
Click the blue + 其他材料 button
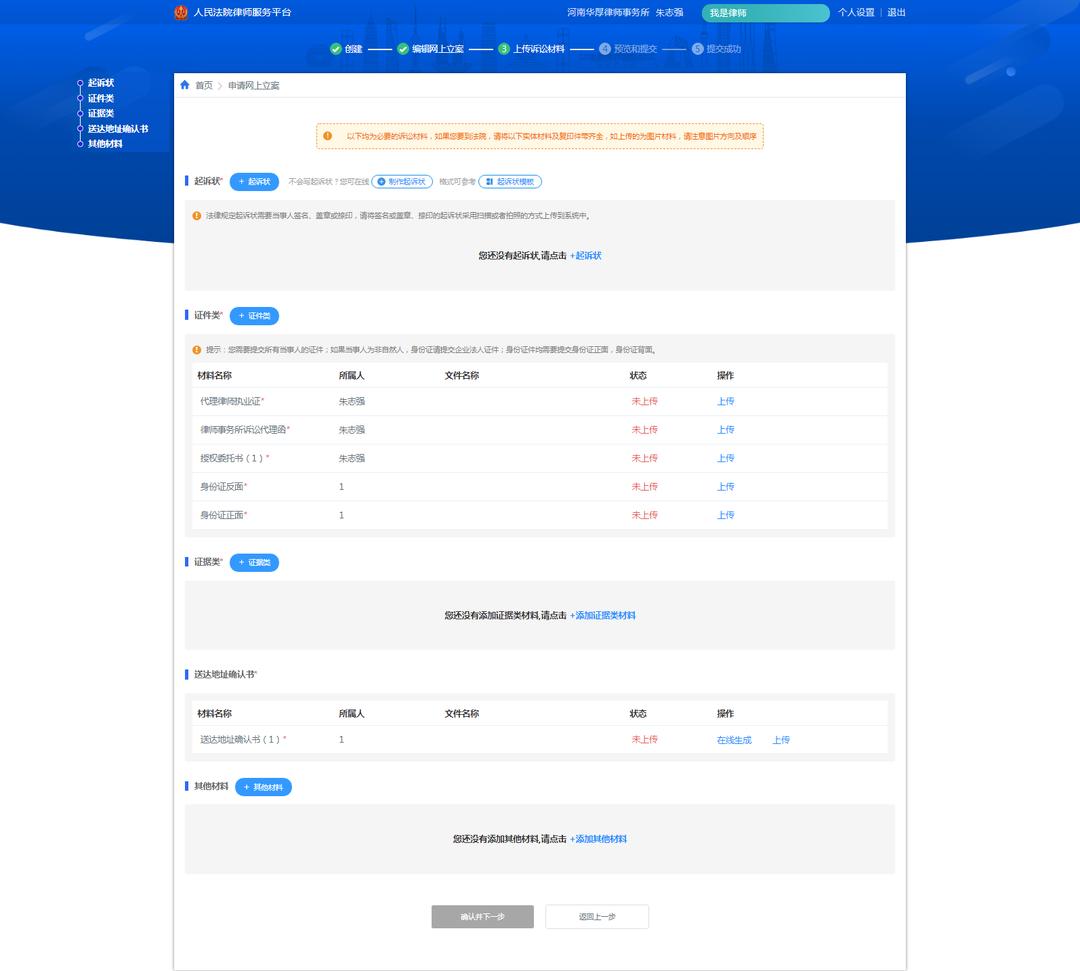tap(263, 787)
